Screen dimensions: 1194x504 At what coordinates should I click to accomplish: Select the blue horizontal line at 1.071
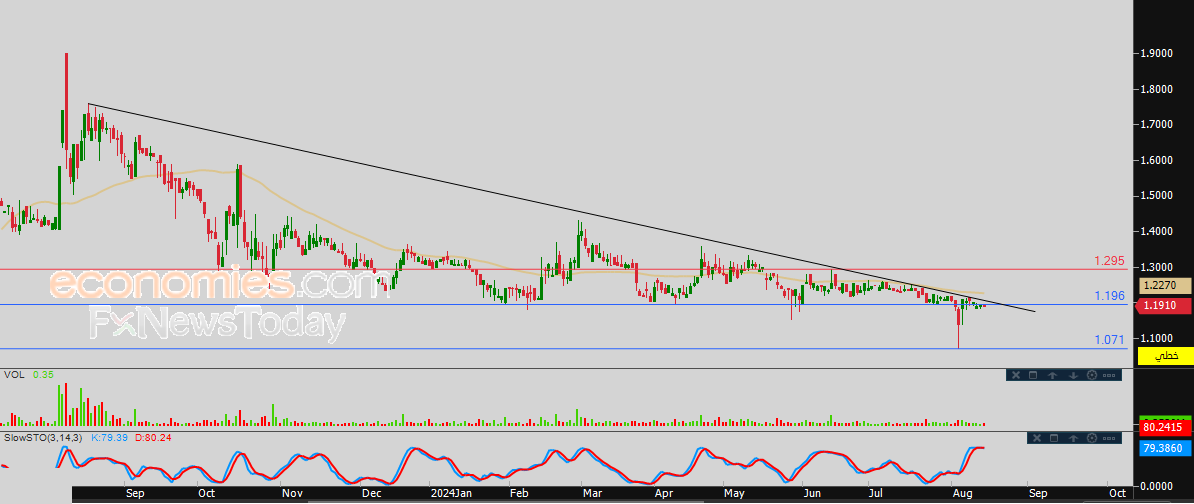(x=563, y=349)
